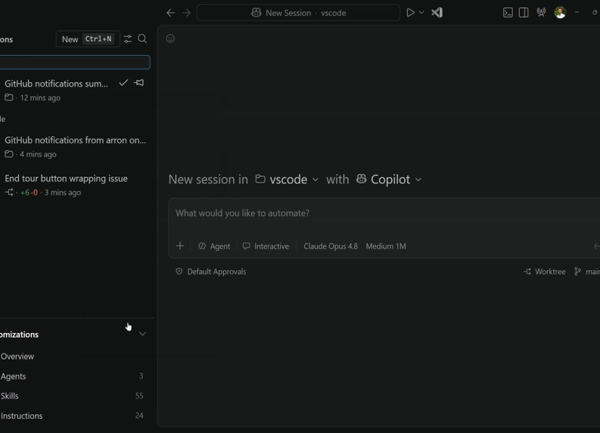The height and width of the screenshot is (433, 600).
Task: Focus the sessions filter text box
Action: (75, 62)
